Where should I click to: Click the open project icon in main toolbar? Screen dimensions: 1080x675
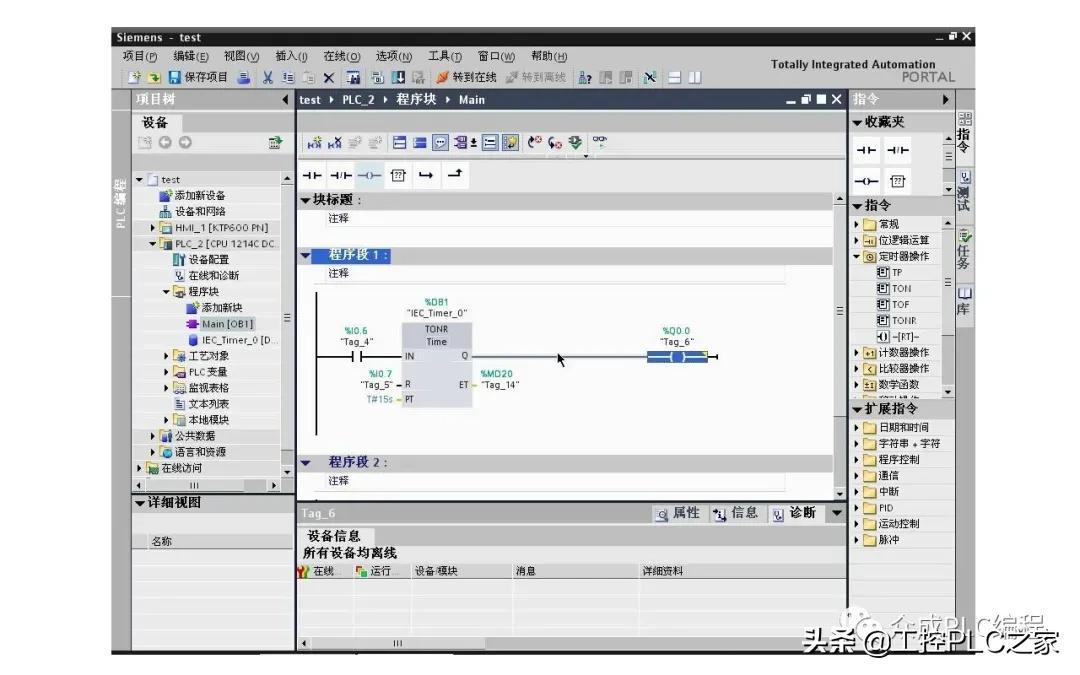point(154,77)
